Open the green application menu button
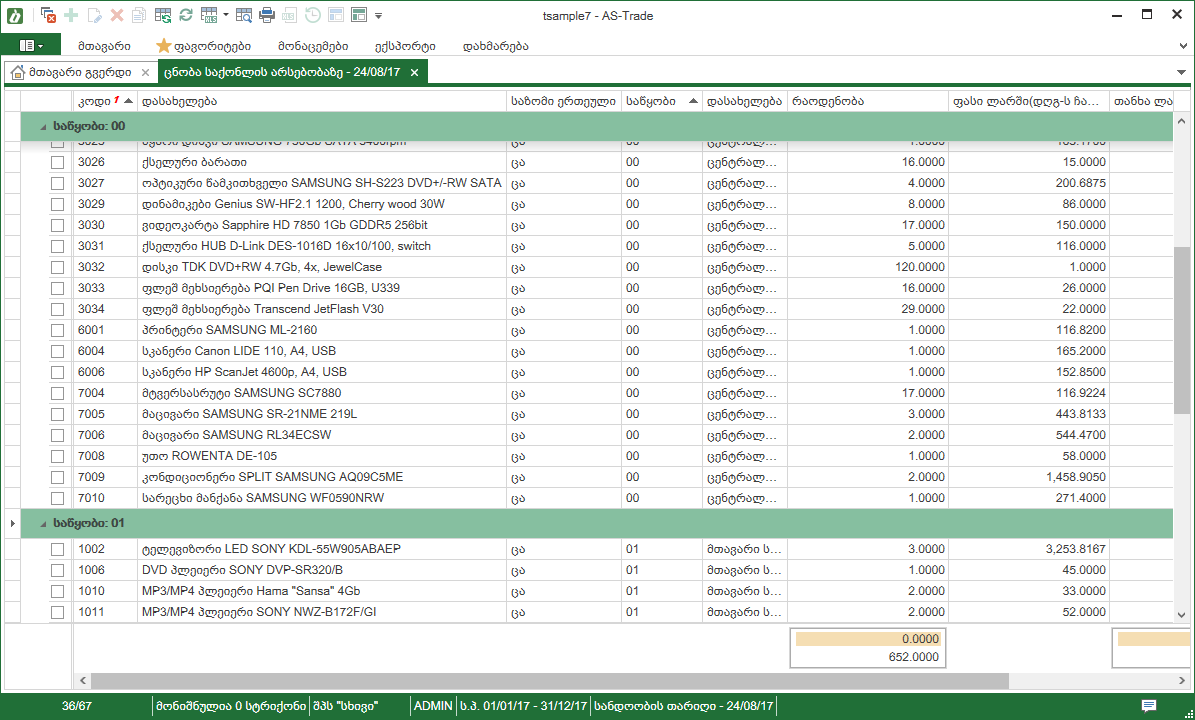 coord(31,46)
